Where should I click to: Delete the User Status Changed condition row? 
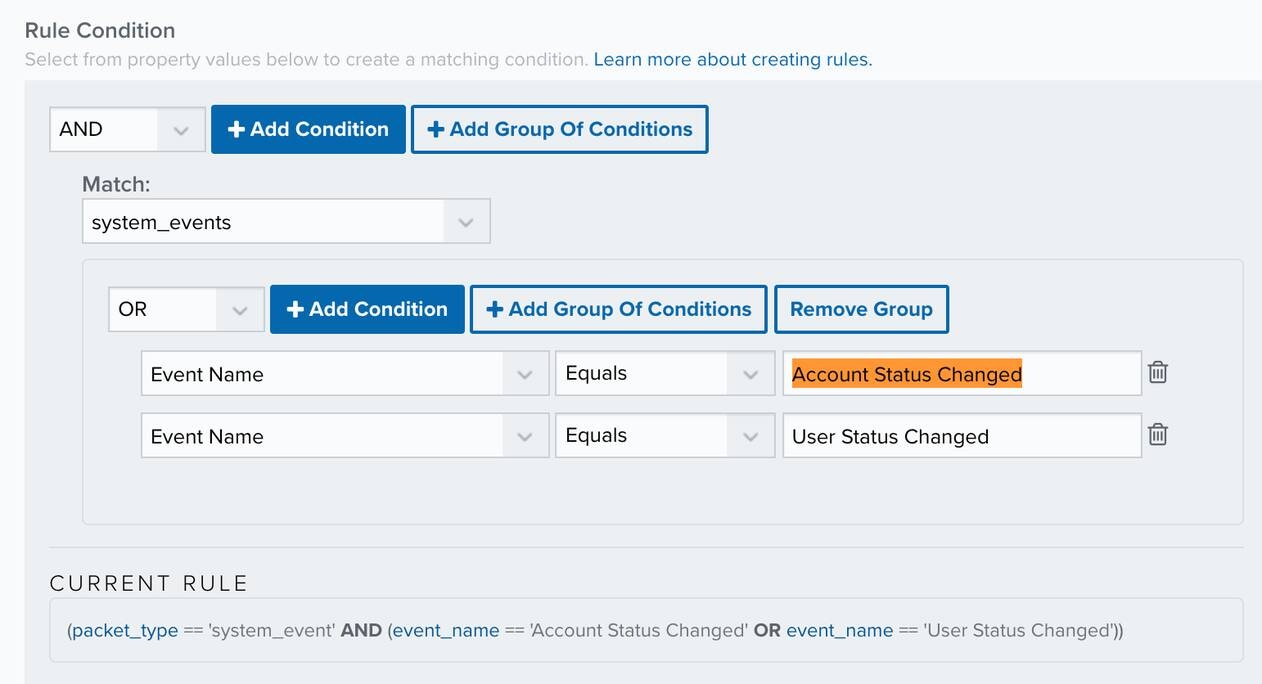coord(1157,435)
